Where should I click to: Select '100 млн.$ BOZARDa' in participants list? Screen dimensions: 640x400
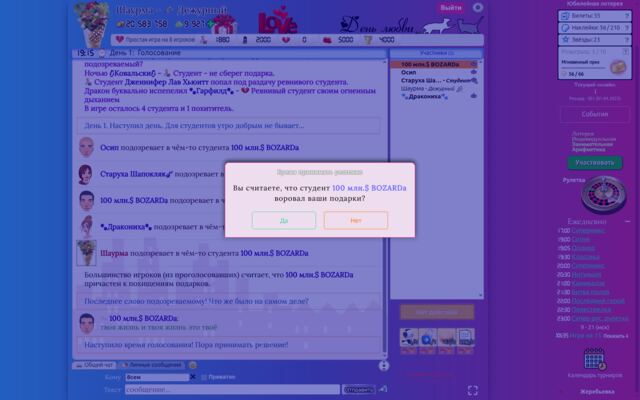coord(430,64)
